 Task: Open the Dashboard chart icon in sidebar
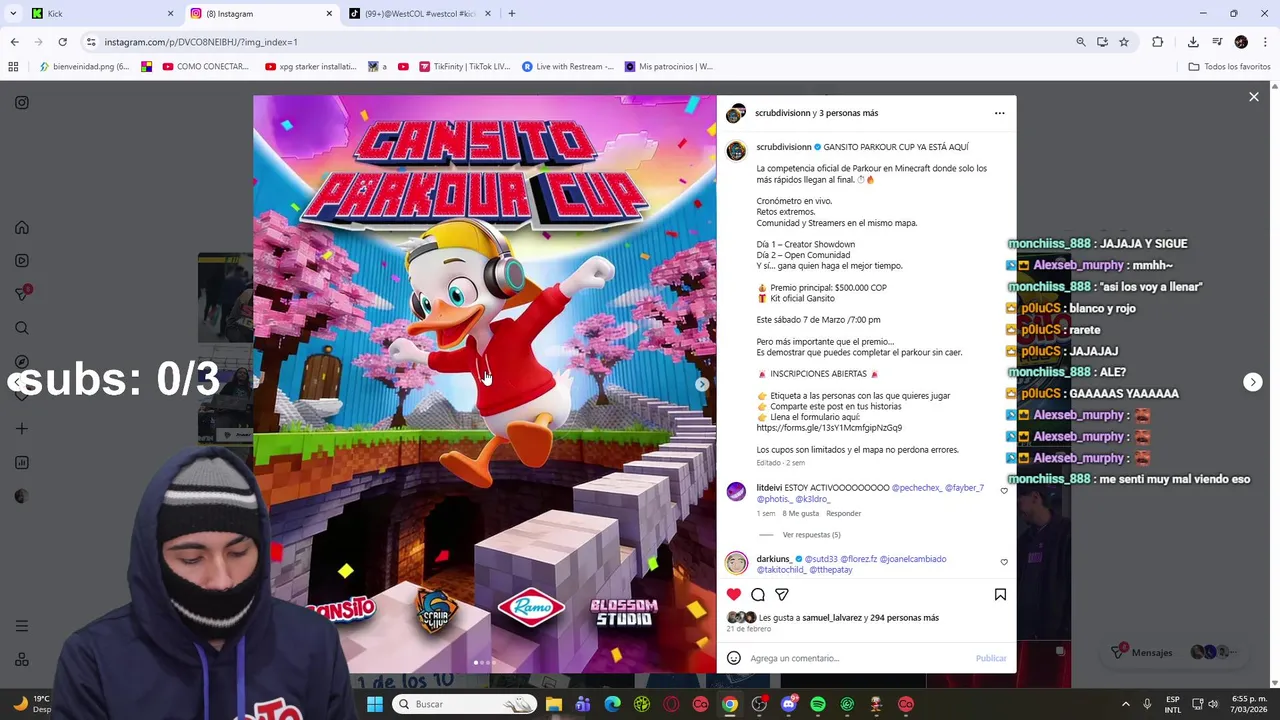click(x=22, y=463)
